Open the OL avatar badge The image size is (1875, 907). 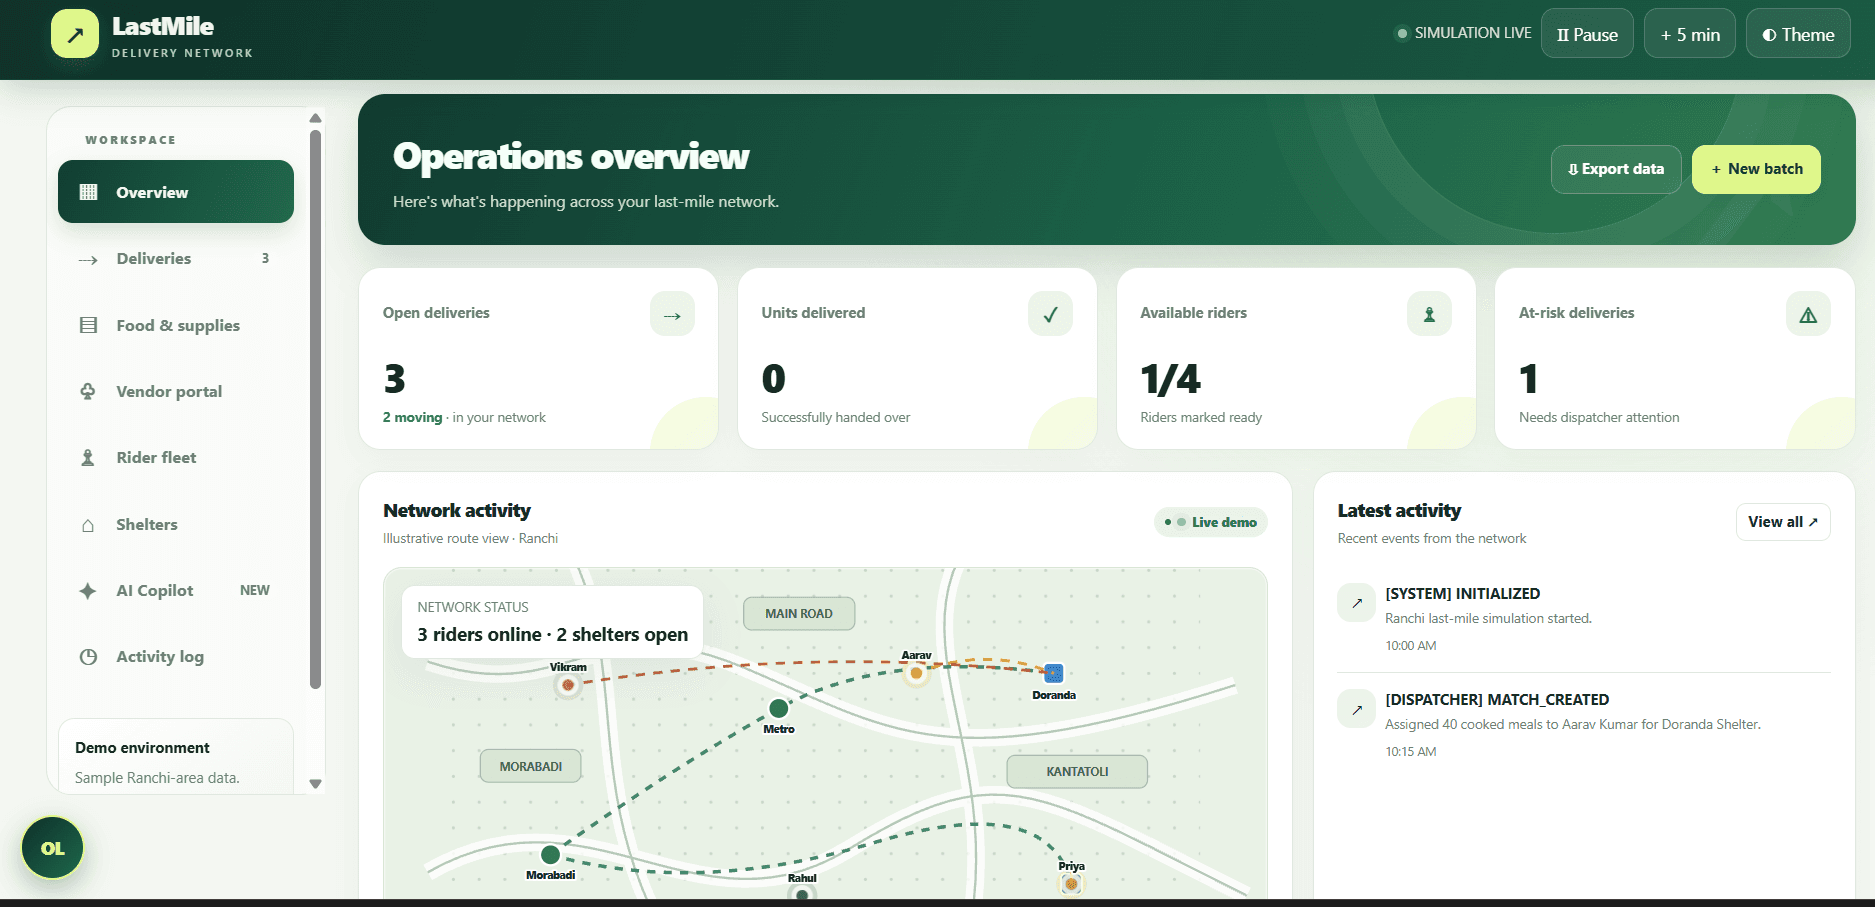pyautogui.click(x=53, y=848)
